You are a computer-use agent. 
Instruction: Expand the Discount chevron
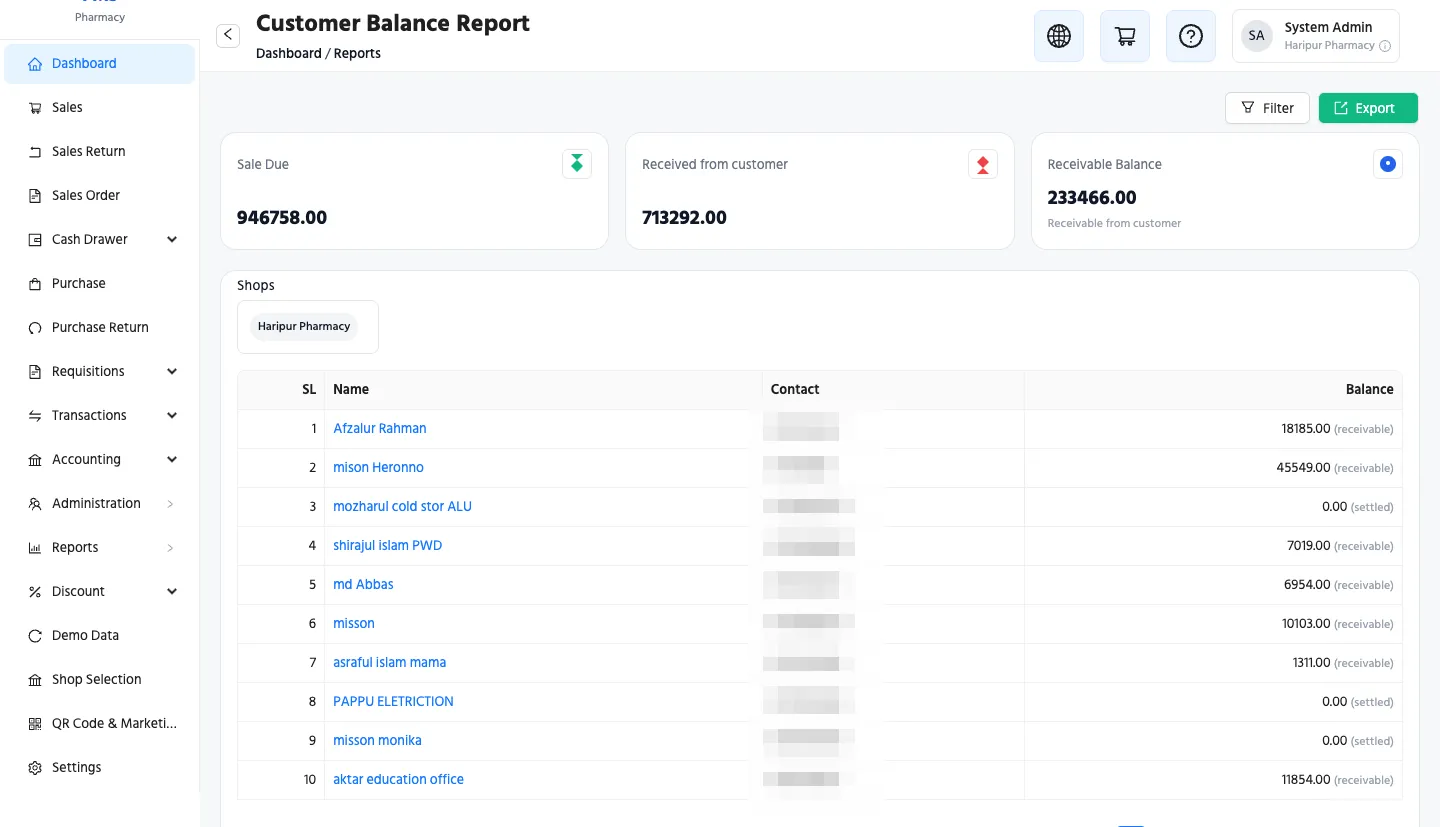click(x=172, y=592)
